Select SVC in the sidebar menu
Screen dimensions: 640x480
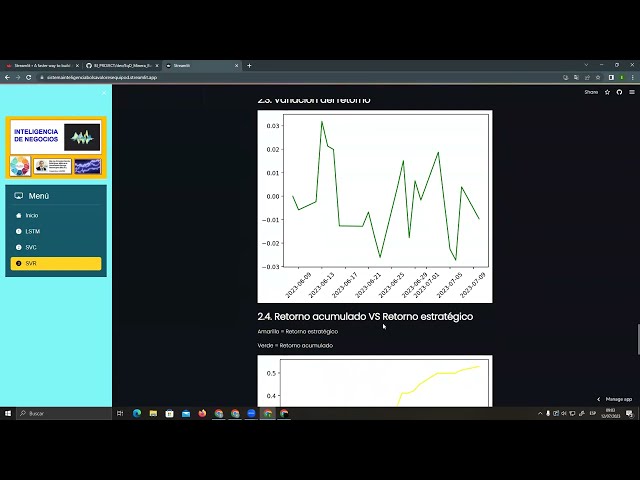56,247
